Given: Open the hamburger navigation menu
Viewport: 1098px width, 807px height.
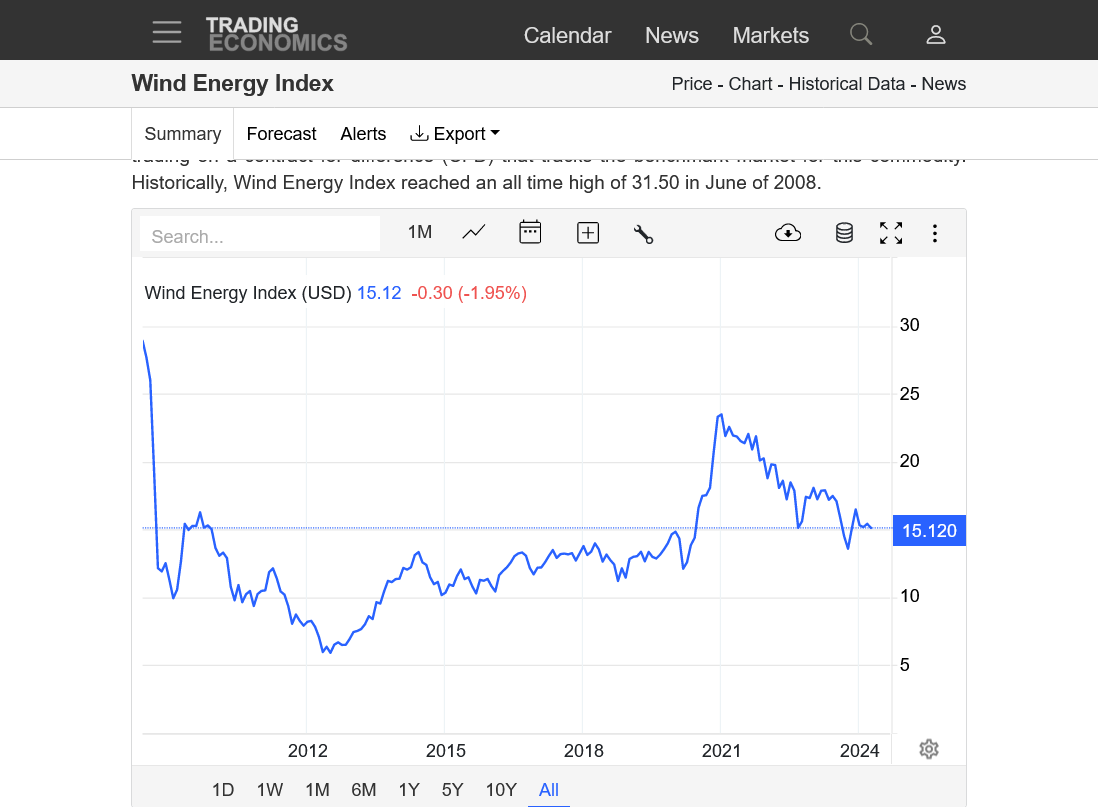Looking at the screenshot, I should 167,32.
